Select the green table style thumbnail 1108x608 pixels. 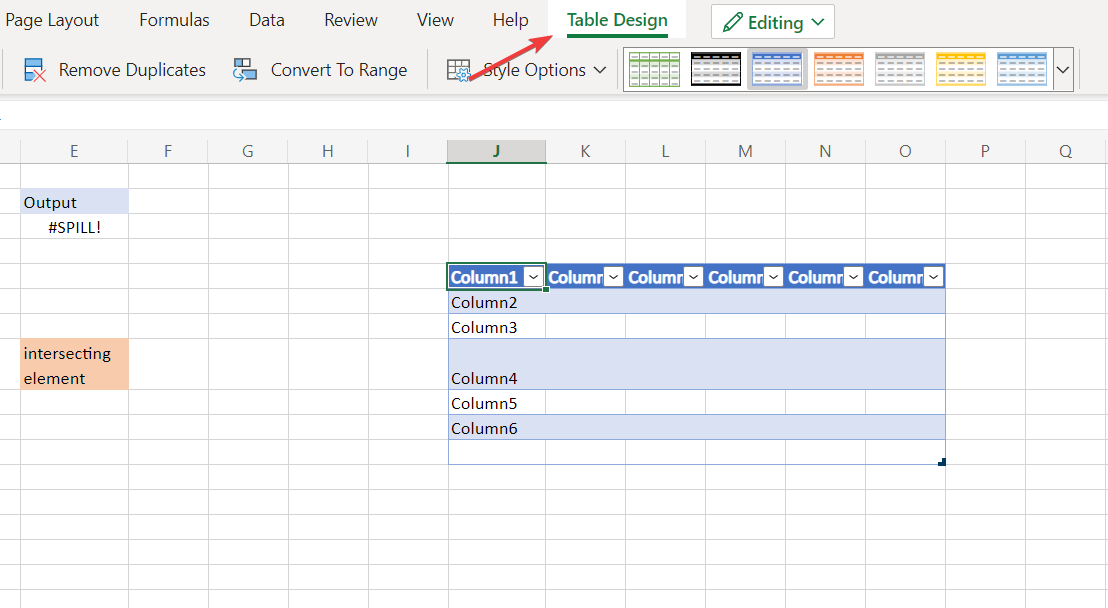[654, 69]
